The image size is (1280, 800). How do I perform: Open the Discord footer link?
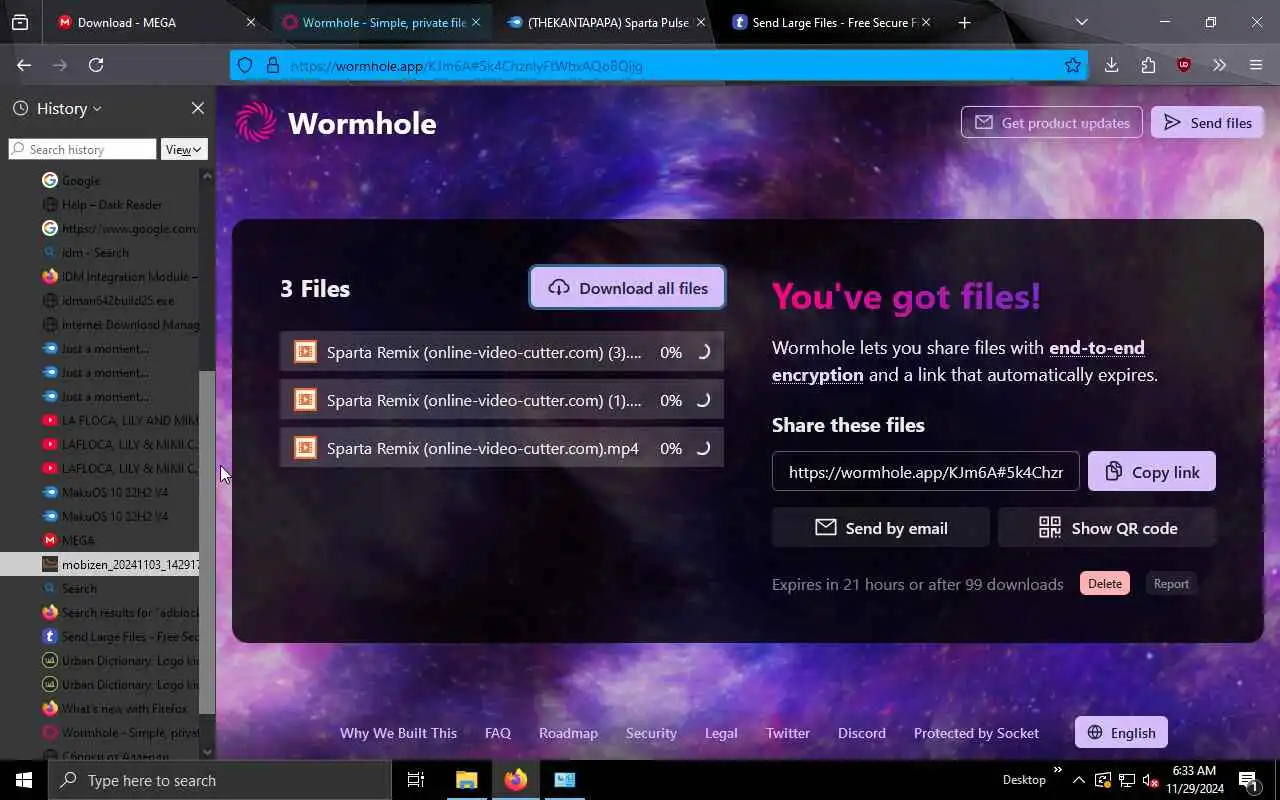pyautogui.click(x=862, y=733)
